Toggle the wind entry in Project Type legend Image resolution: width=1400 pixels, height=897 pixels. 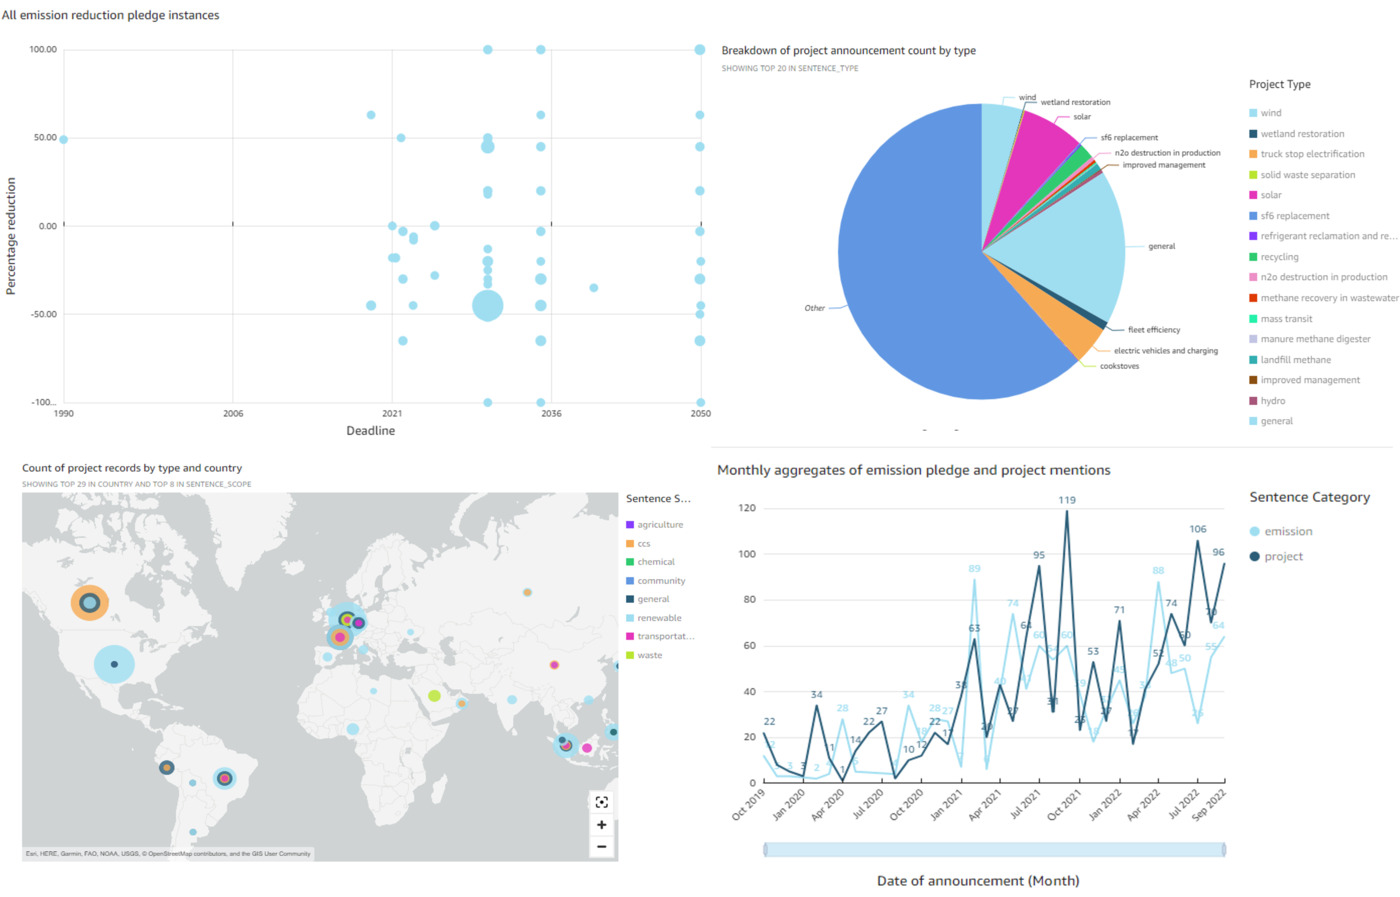click(1270, 113)
